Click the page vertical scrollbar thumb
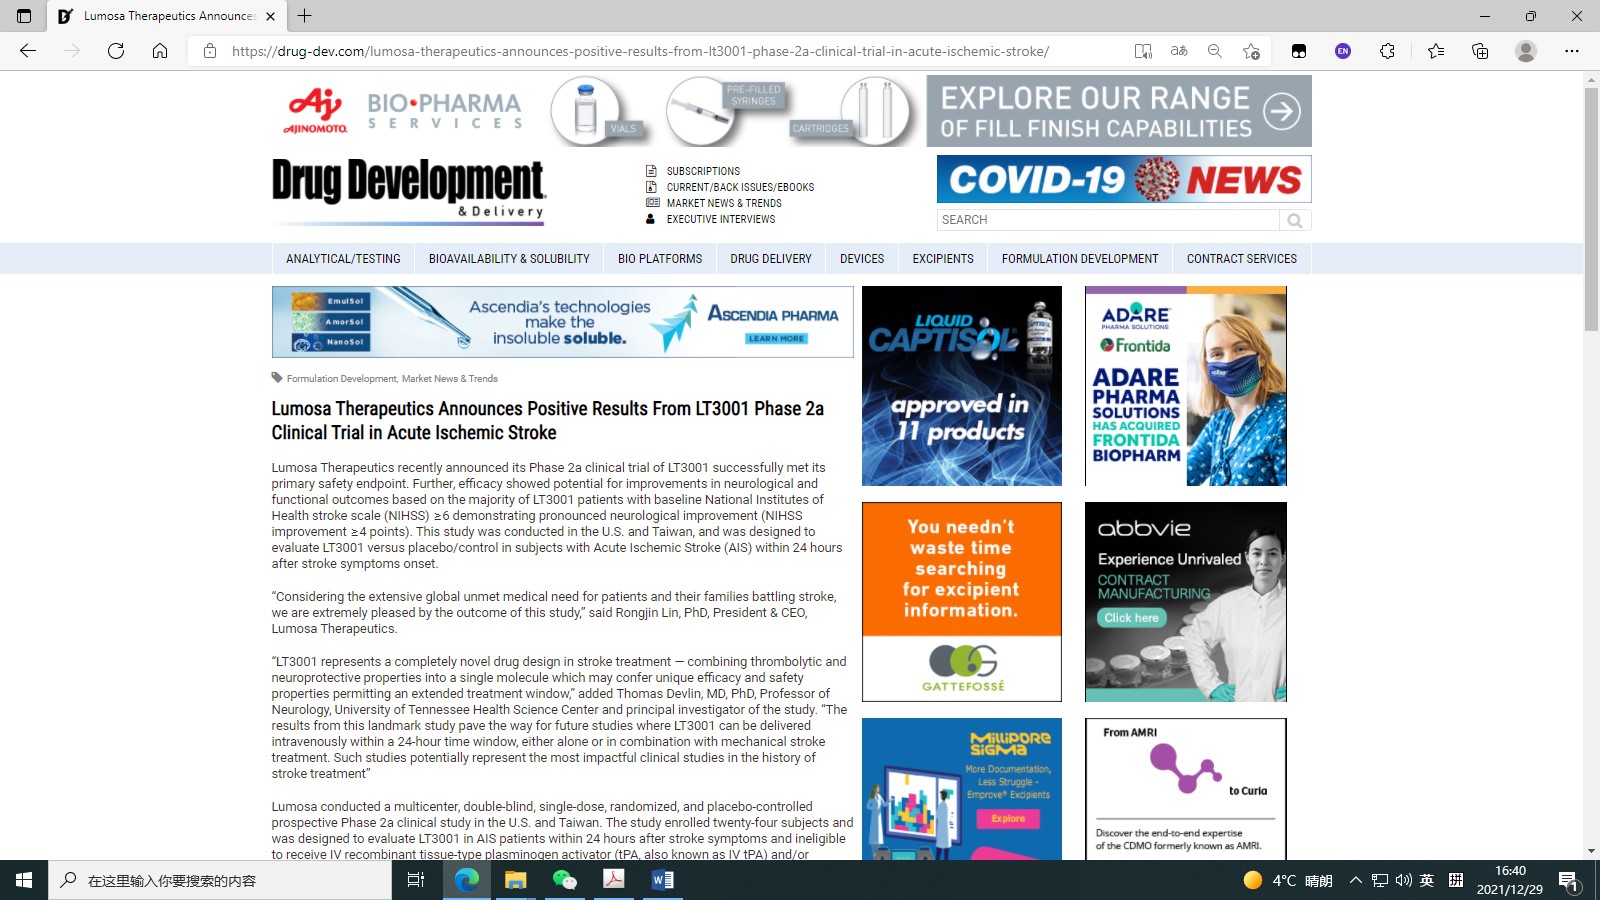Viewport: 1600px width, 900px height. click(x=1591, y=209)
